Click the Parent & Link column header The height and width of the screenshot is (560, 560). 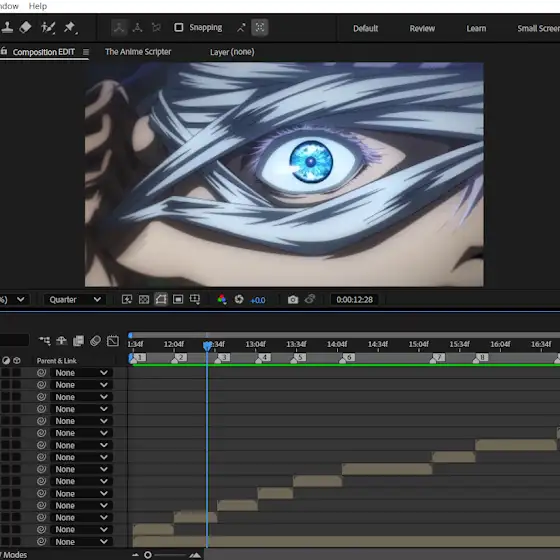pos(56,361)
